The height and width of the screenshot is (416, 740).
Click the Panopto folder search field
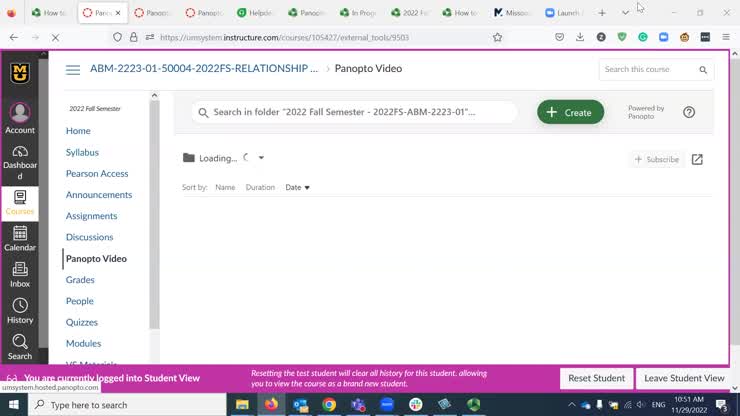click(355, 112)
